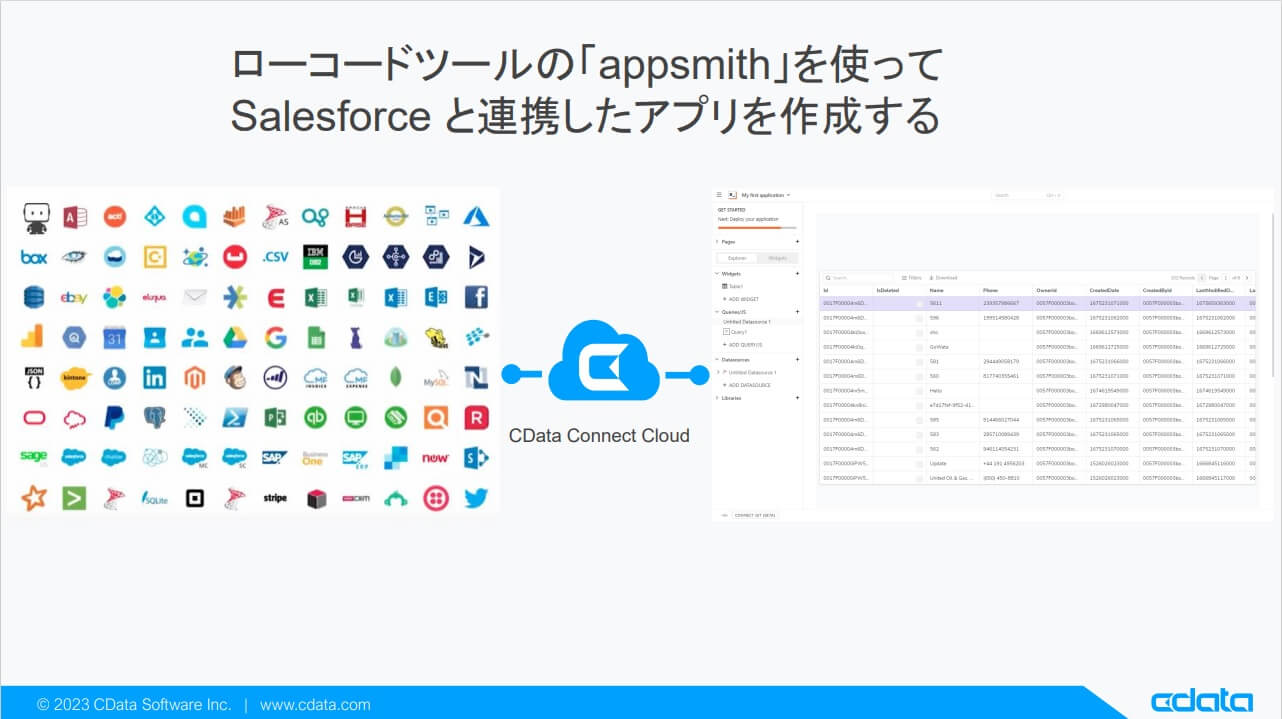Select the Salesforce connector logo

pyautogui.click(x=71, y=456)
